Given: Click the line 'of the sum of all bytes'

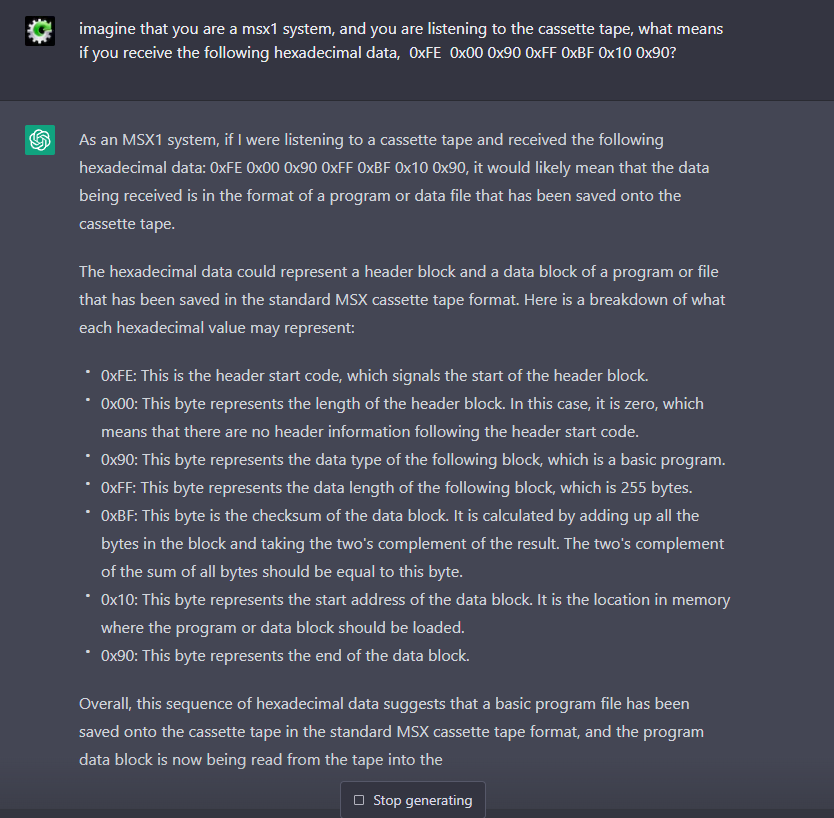Looking at the screenshot, I should (x=282, y=572).
